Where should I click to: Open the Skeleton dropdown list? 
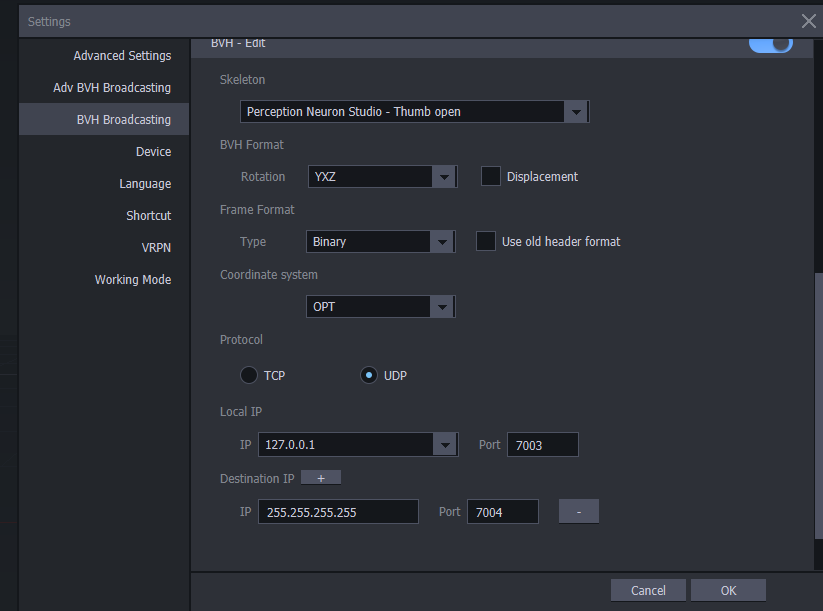click(415, 112)
